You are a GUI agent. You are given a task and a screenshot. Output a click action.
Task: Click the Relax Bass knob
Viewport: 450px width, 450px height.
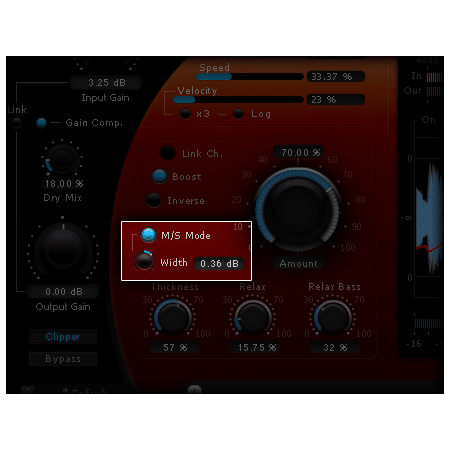(x=333, y=317)
